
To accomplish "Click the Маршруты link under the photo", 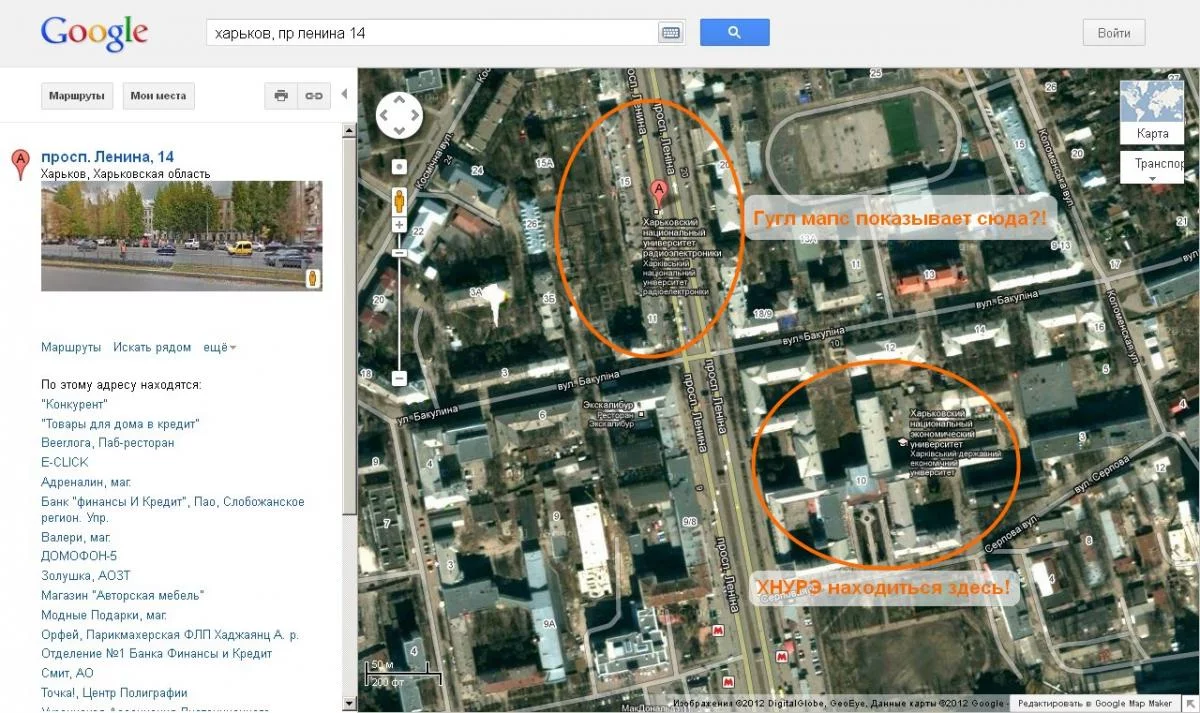I will tap(71, 347).
